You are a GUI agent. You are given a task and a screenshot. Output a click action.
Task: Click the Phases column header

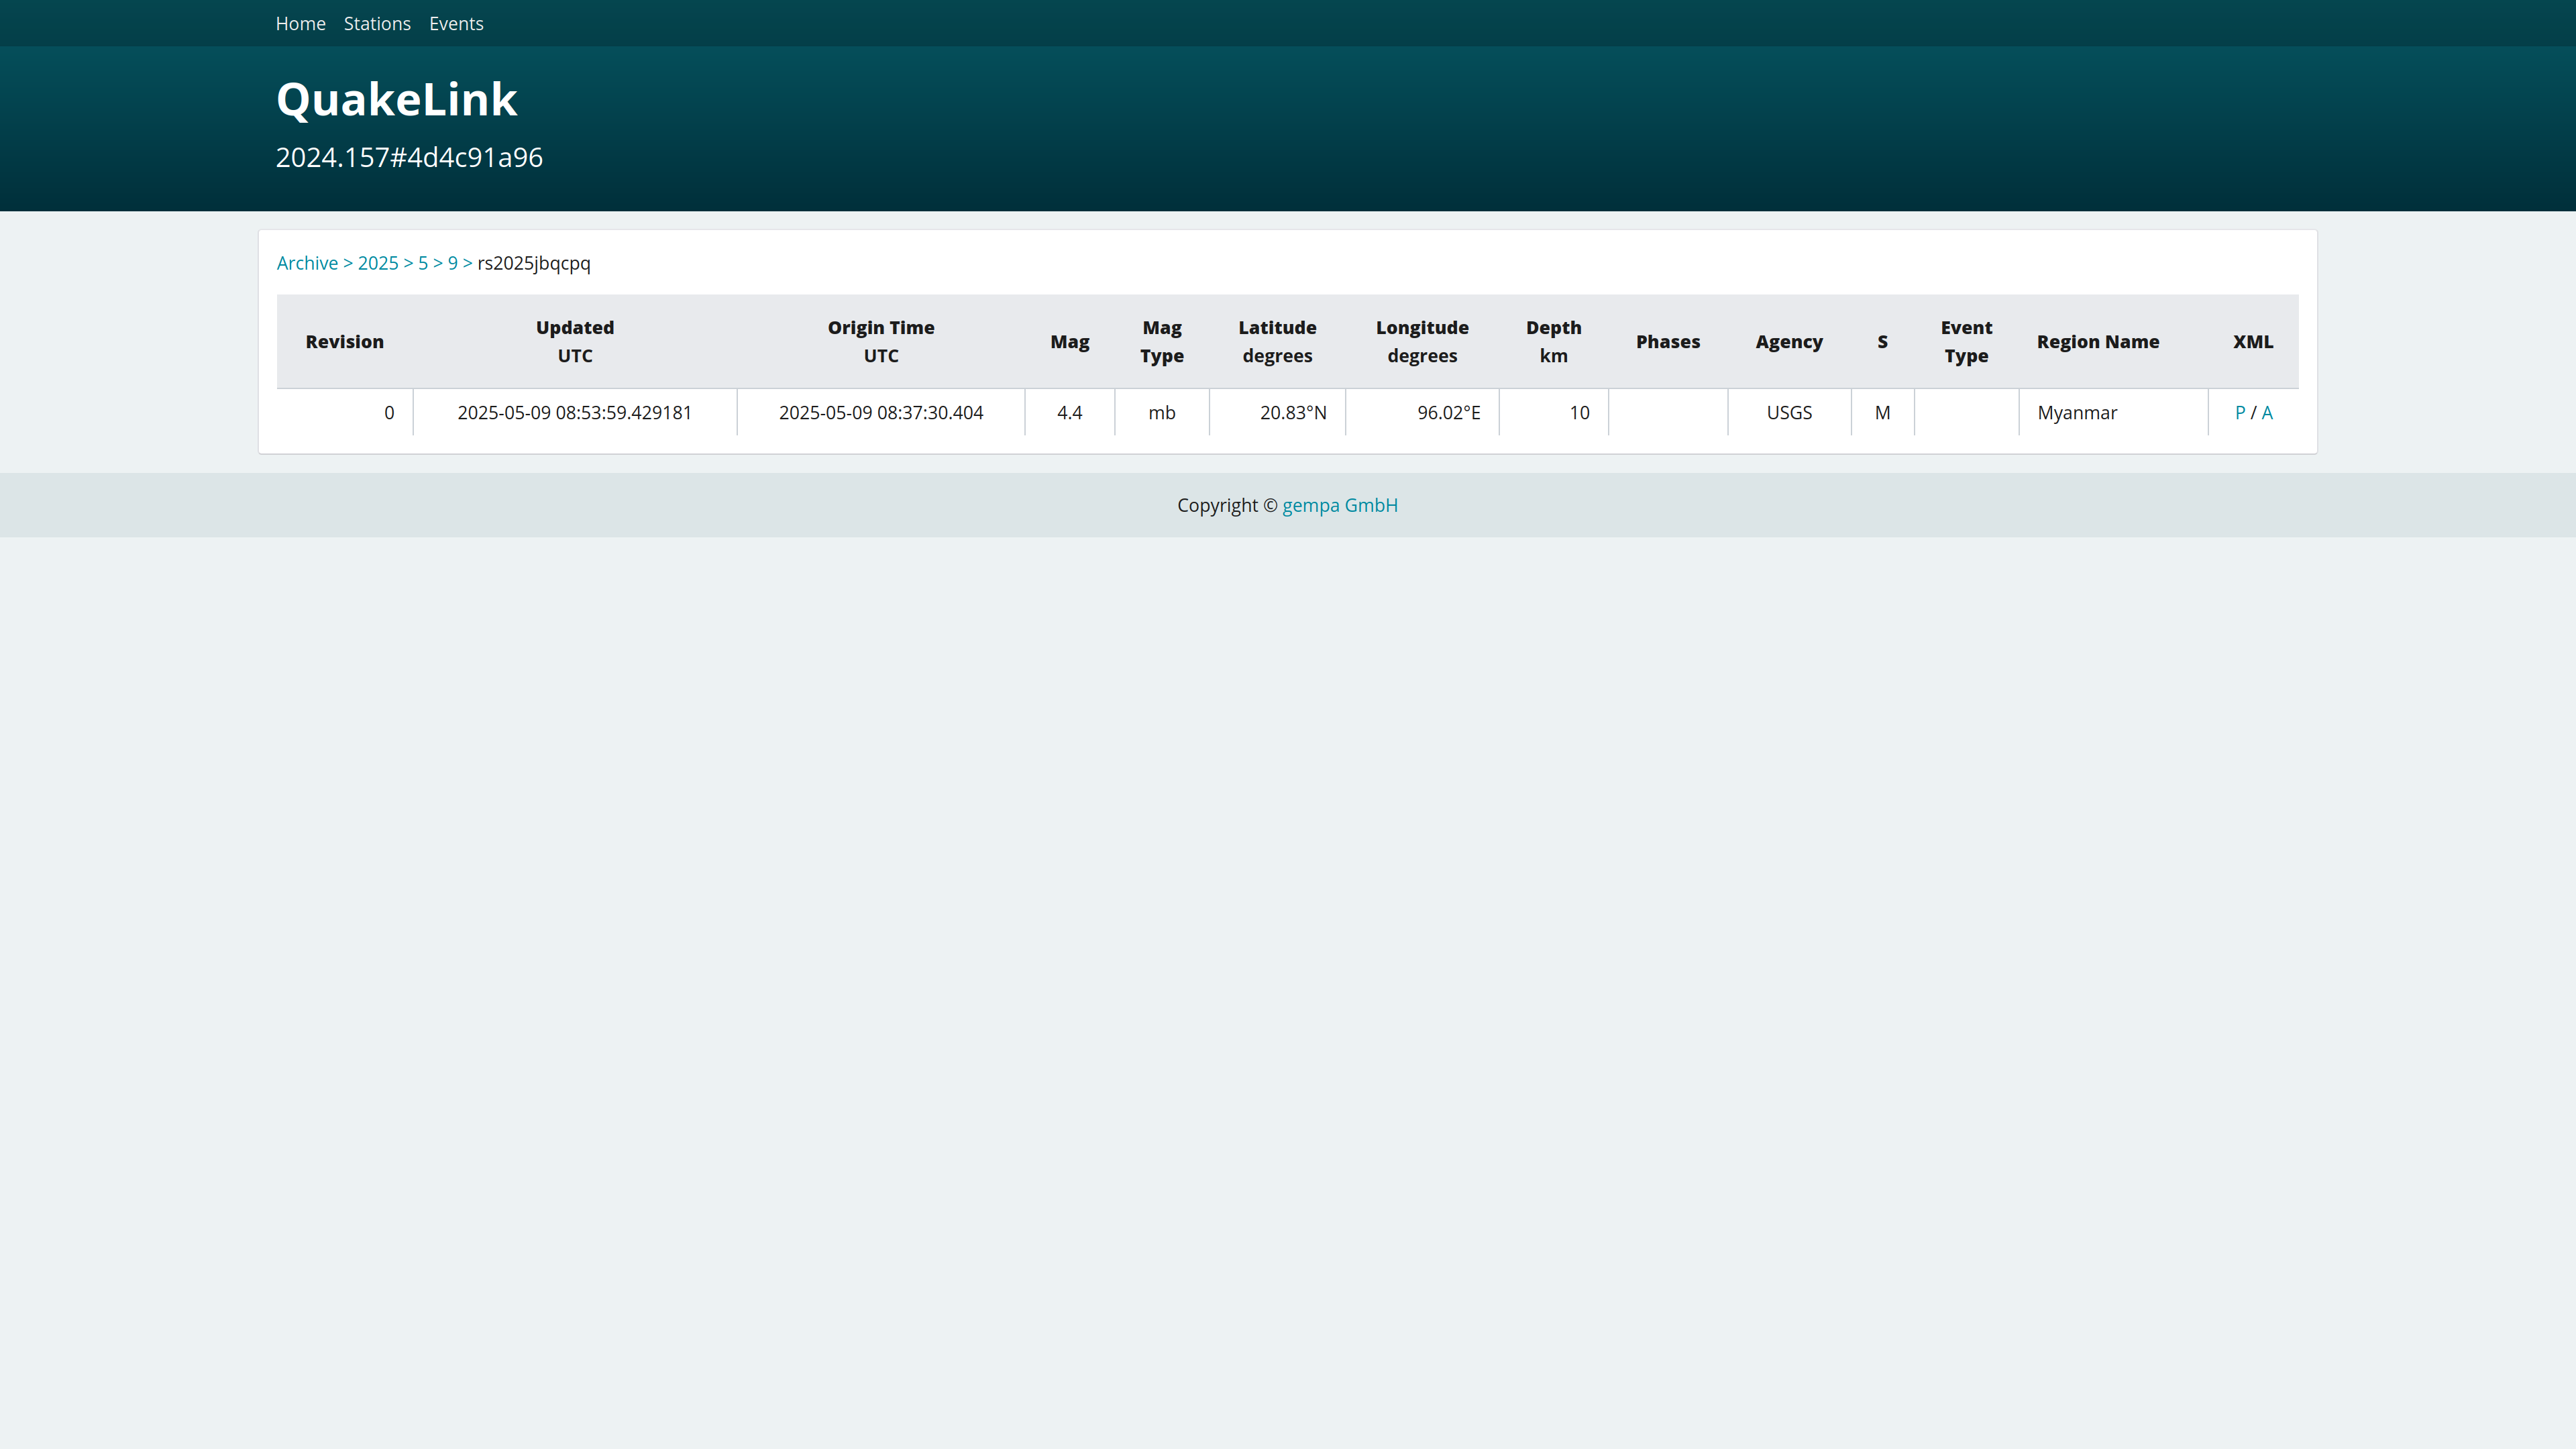point(1668,341)
